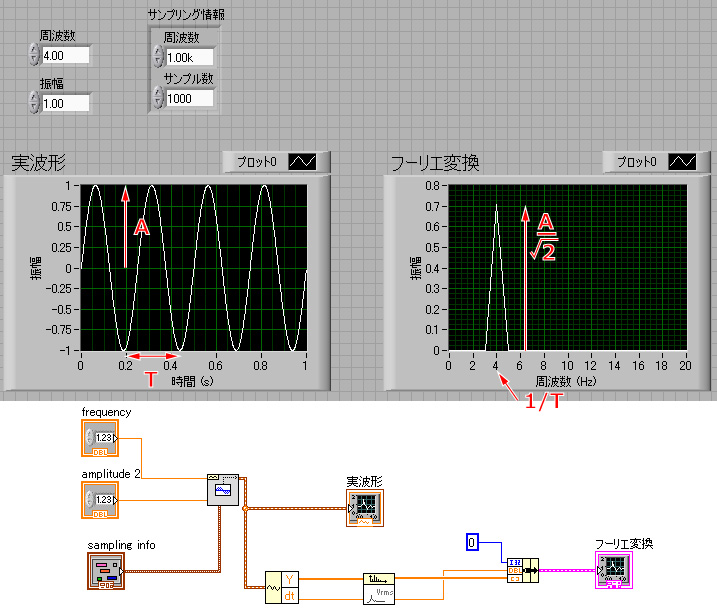Screen dimensions: 717x609
Task: Open 実波形 plot legend line style swatch
Action: [x=302, y=161]
